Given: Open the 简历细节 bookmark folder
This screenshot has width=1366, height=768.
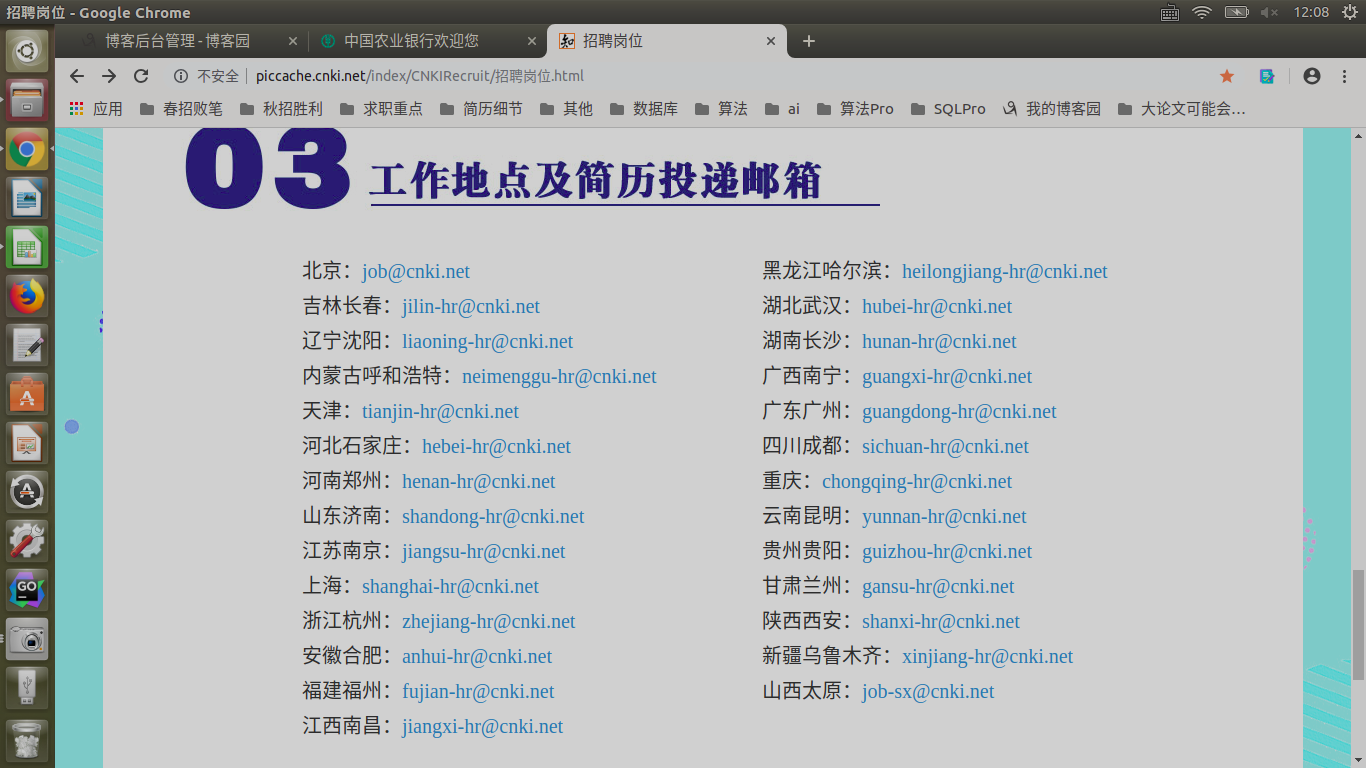Looking at the screenshot, I should [481, 109].
